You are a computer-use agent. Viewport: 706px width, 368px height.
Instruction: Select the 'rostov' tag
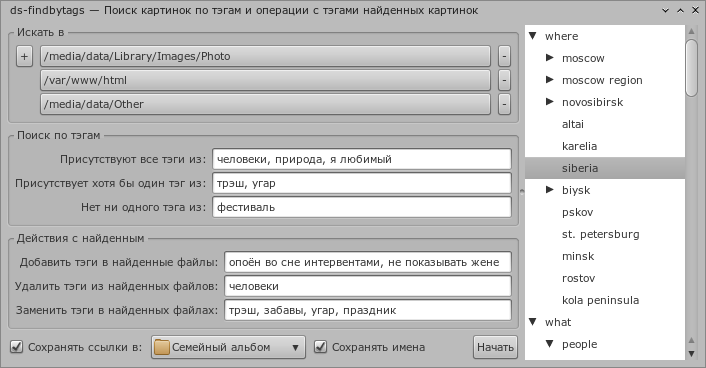[x=579, y=278]
